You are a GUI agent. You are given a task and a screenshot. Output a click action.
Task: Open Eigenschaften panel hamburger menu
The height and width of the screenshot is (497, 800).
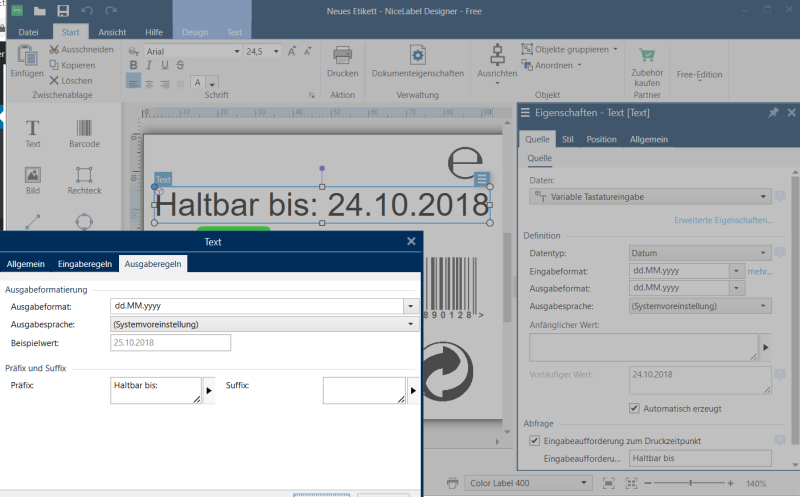click(525, 112)
